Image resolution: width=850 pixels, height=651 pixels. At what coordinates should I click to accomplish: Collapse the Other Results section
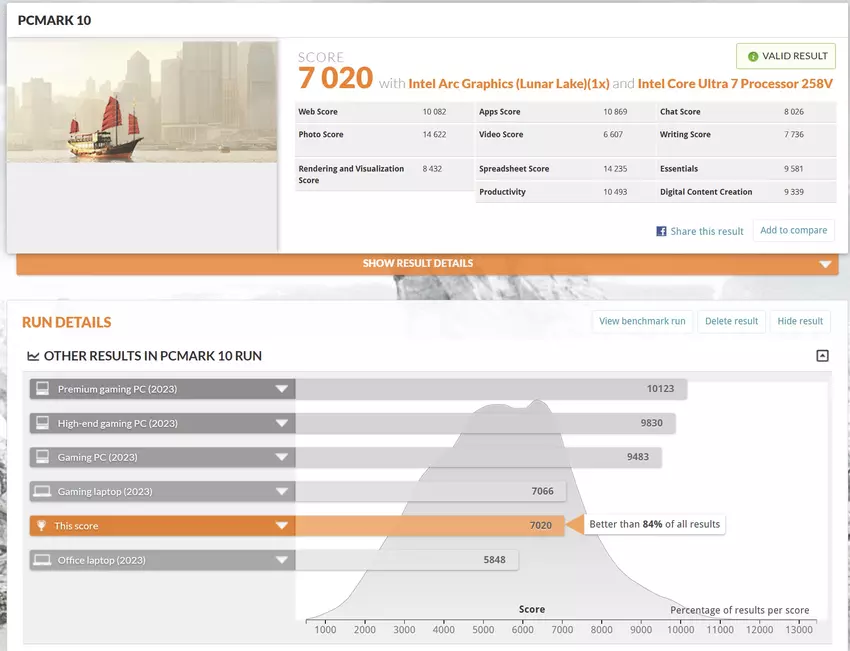point(822,355)
